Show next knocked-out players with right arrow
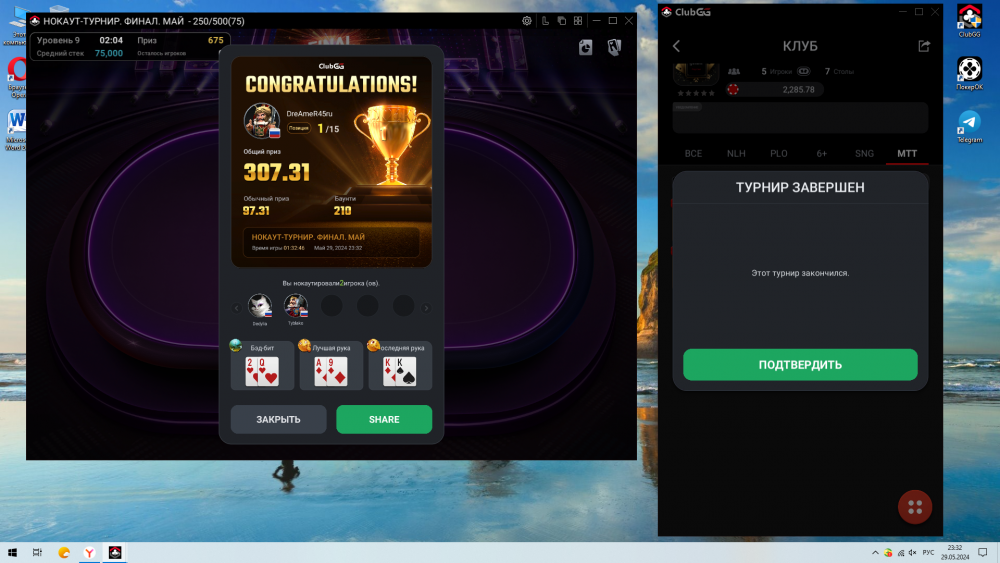Image resolution: width=1000 pixels, height=563 pixels. click(426, 308)
